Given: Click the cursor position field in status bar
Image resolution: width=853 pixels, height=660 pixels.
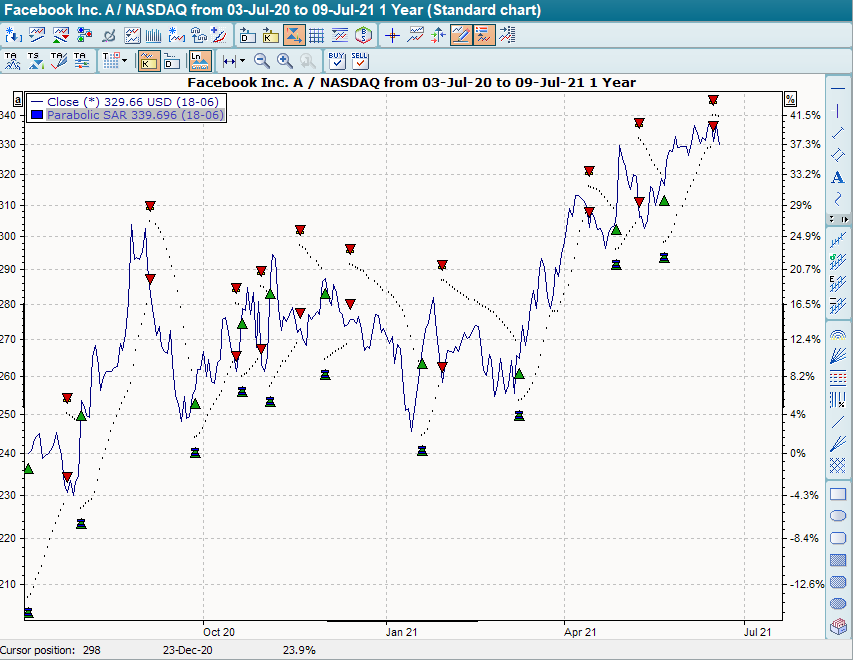Looking at the screenshot, I should [x=90, y=650].
